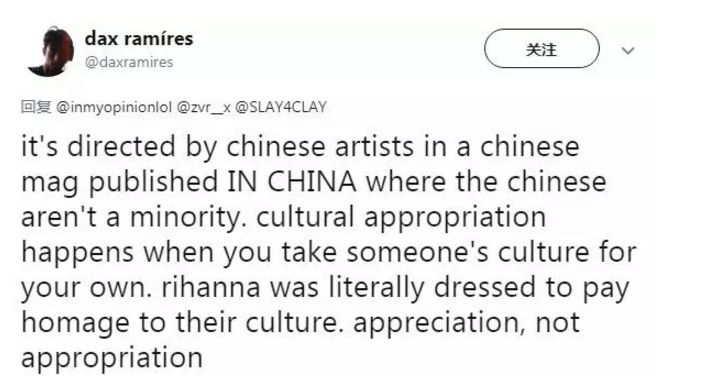Click the word literally in tweet

[377, 288]
